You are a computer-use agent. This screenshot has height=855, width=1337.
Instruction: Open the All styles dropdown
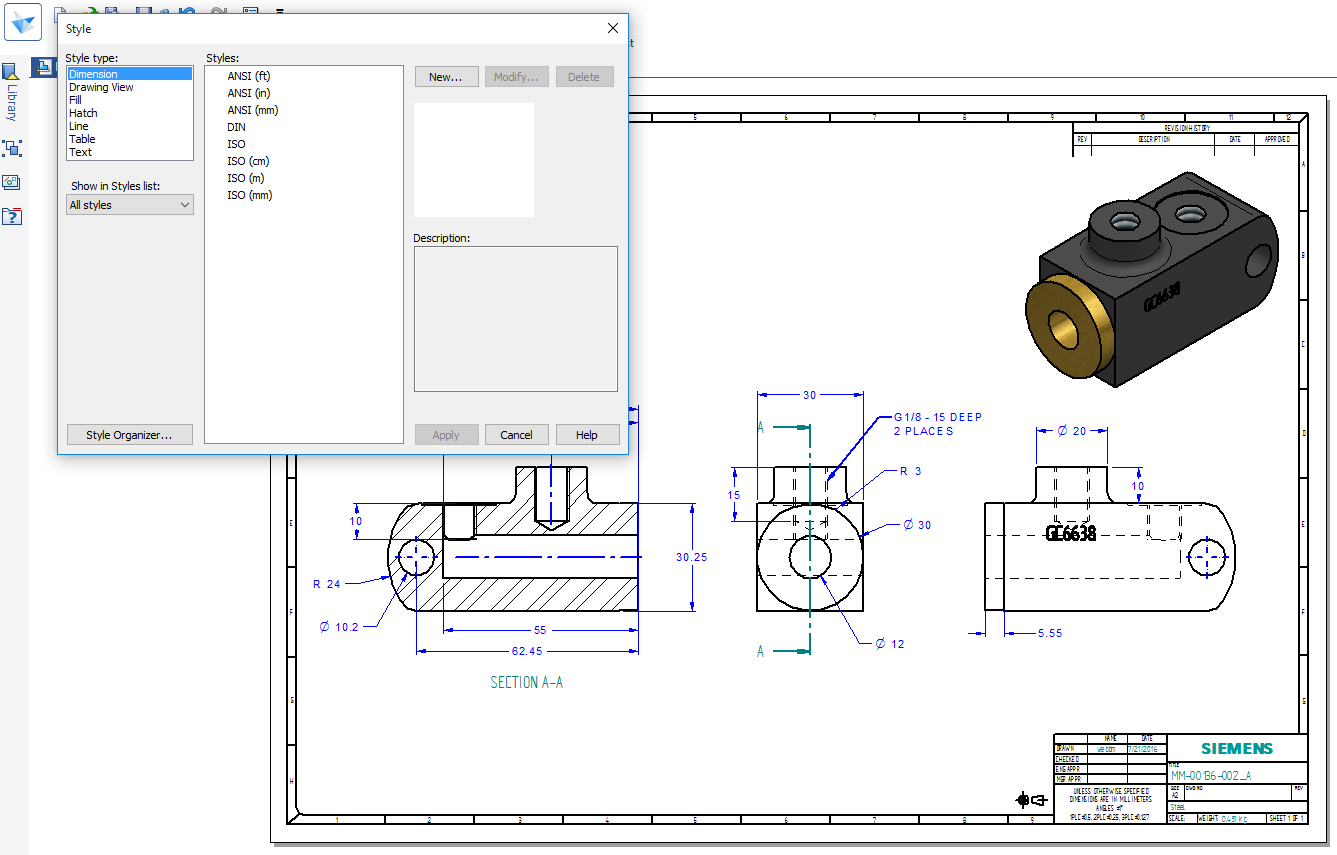click(129, 204)
